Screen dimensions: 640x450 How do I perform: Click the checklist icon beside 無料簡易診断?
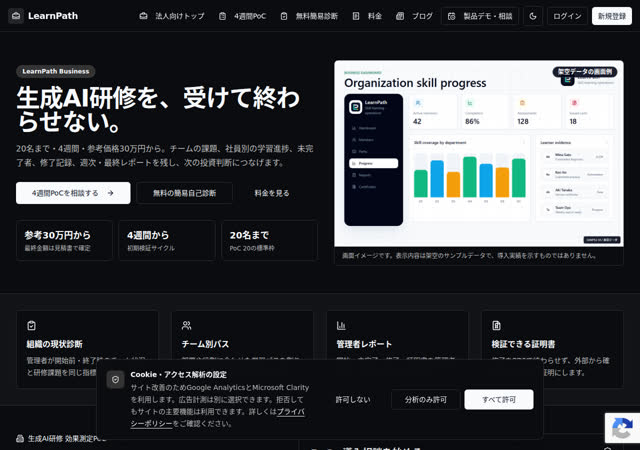tap(284, 16)
